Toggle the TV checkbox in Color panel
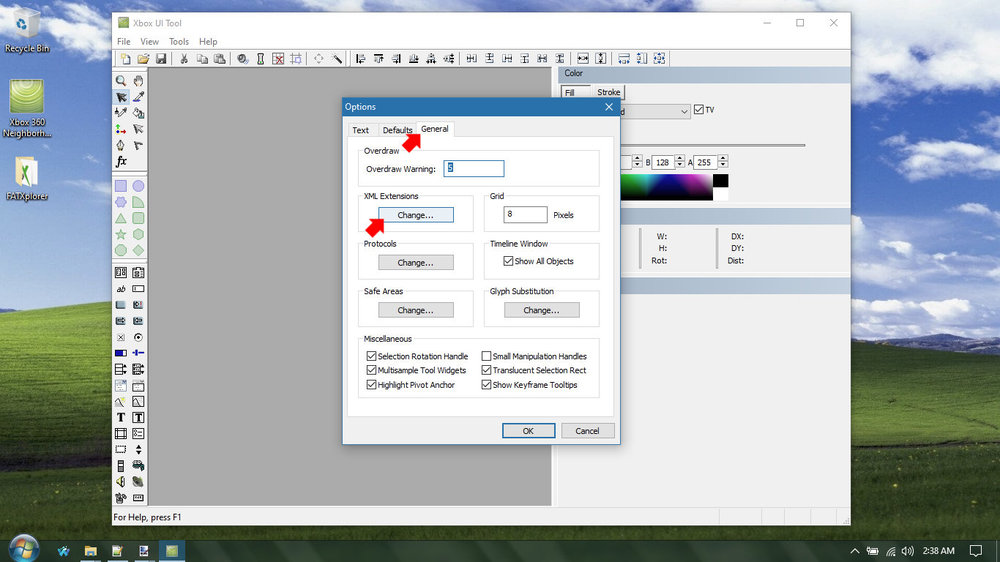1000x562 pixels. coord(699,110)
